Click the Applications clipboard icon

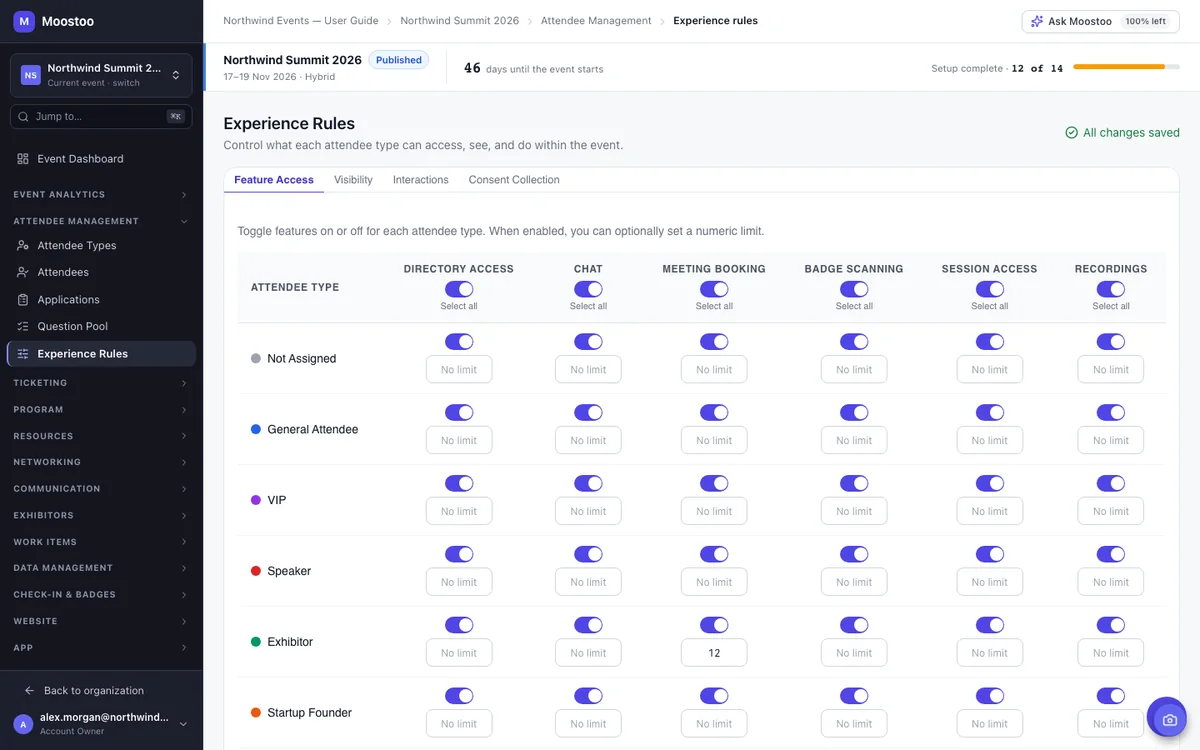23,299
